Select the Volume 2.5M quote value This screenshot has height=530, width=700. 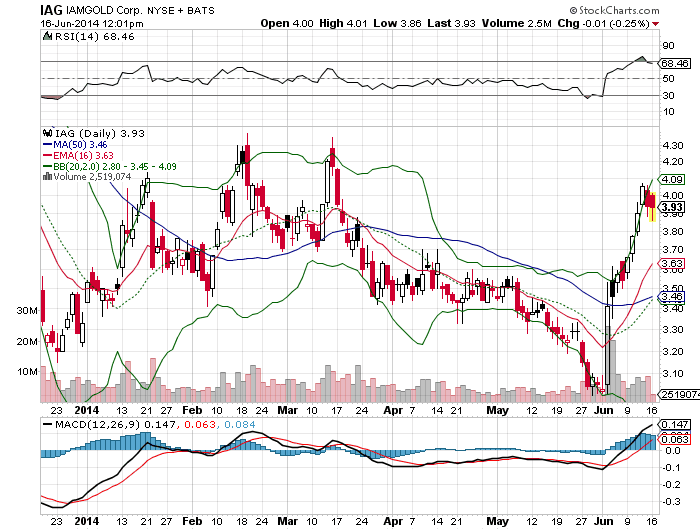click(517, 23)
